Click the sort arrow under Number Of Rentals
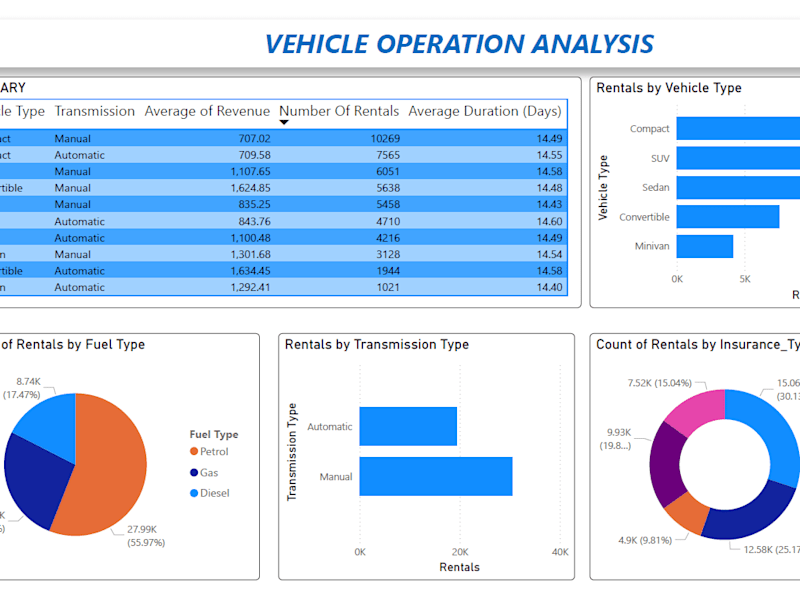 point(284,122)
